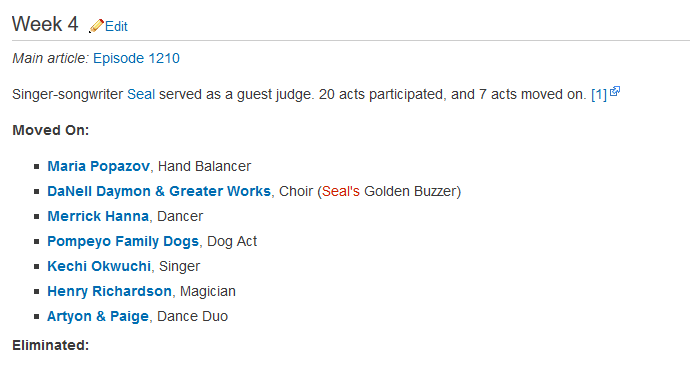The image size is (690, 370).
Task: Click the Hand Balancer description text
Action: (x=204, y=166)
